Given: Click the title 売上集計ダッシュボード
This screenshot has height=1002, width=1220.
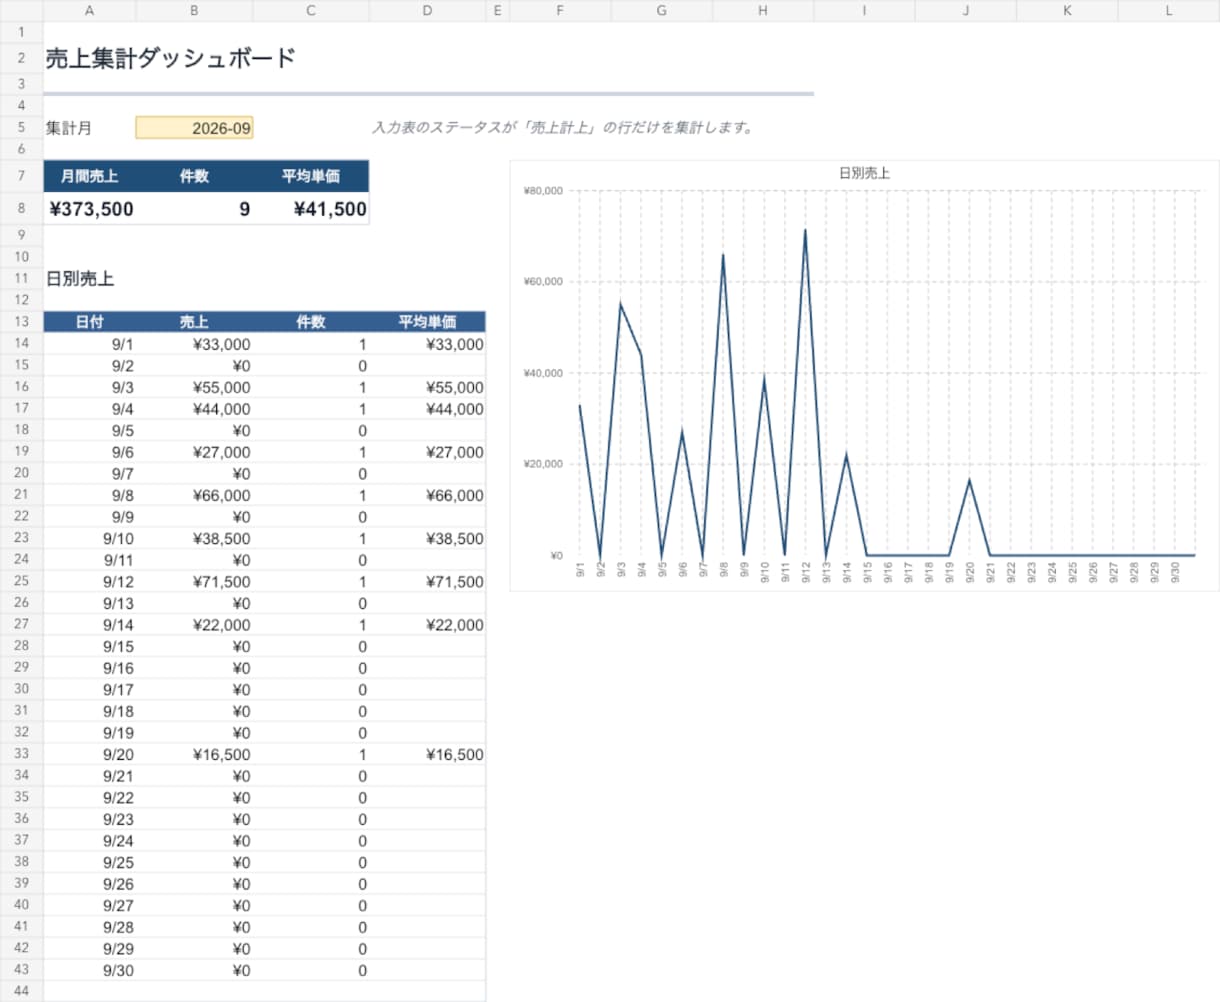Looking at the screenshot, I should click(x=171, y=58).
